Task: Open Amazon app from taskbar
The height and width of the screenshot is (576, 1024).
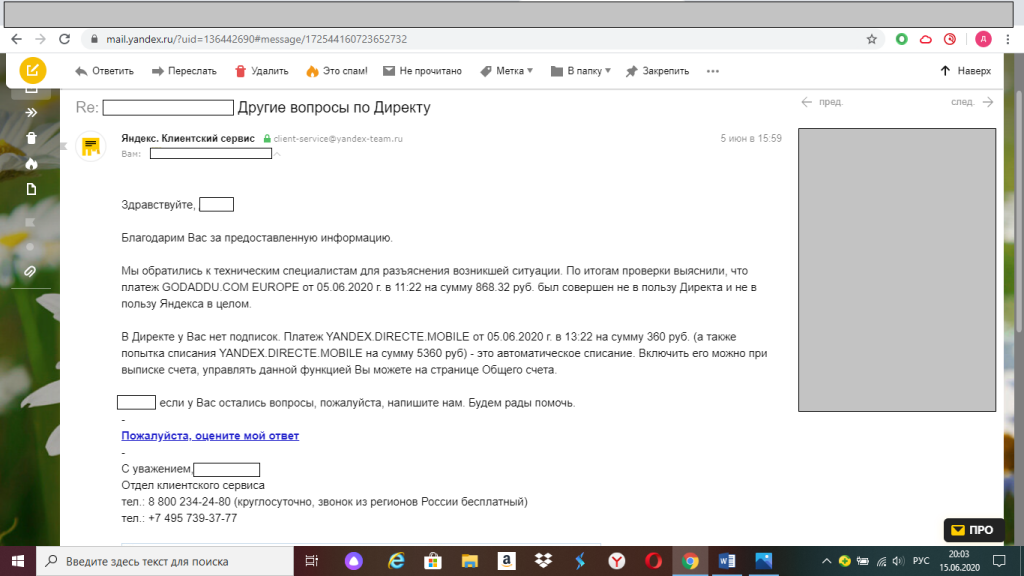Action: tap(506, 561)
